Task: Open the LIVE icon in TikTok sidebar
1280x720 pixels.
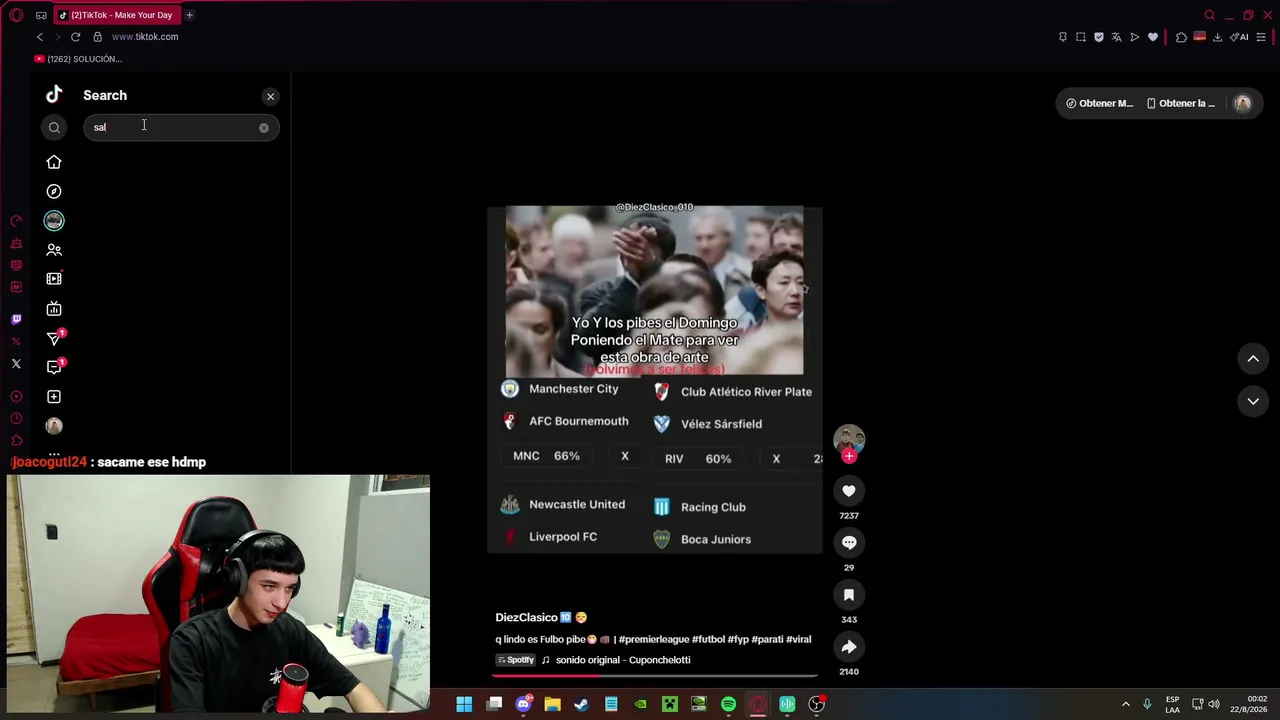Action: pyautogui.click(x=54, y=309)
